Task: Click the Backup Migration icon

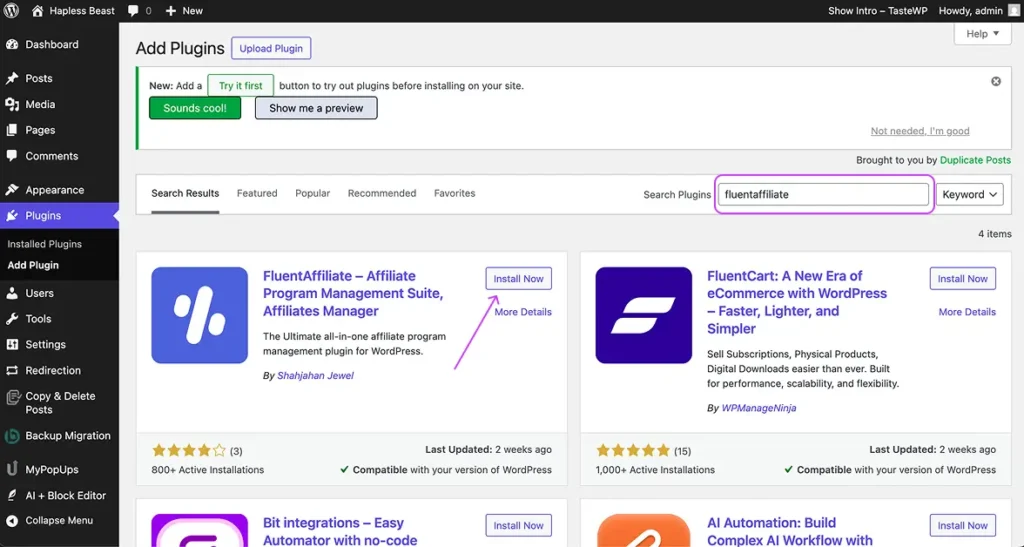Action: click(12, 436)
